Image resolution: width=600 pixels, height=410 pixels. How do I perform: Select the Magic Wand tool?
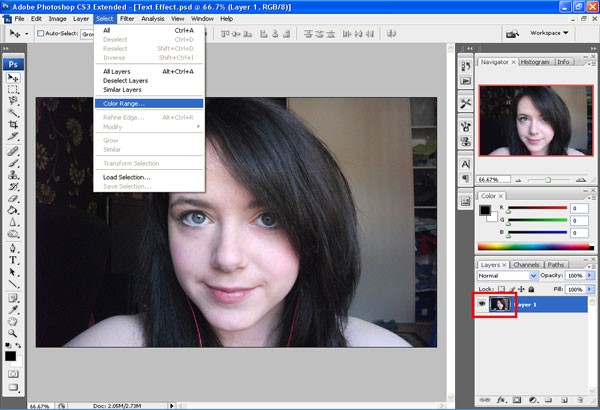tap(13, 113)
